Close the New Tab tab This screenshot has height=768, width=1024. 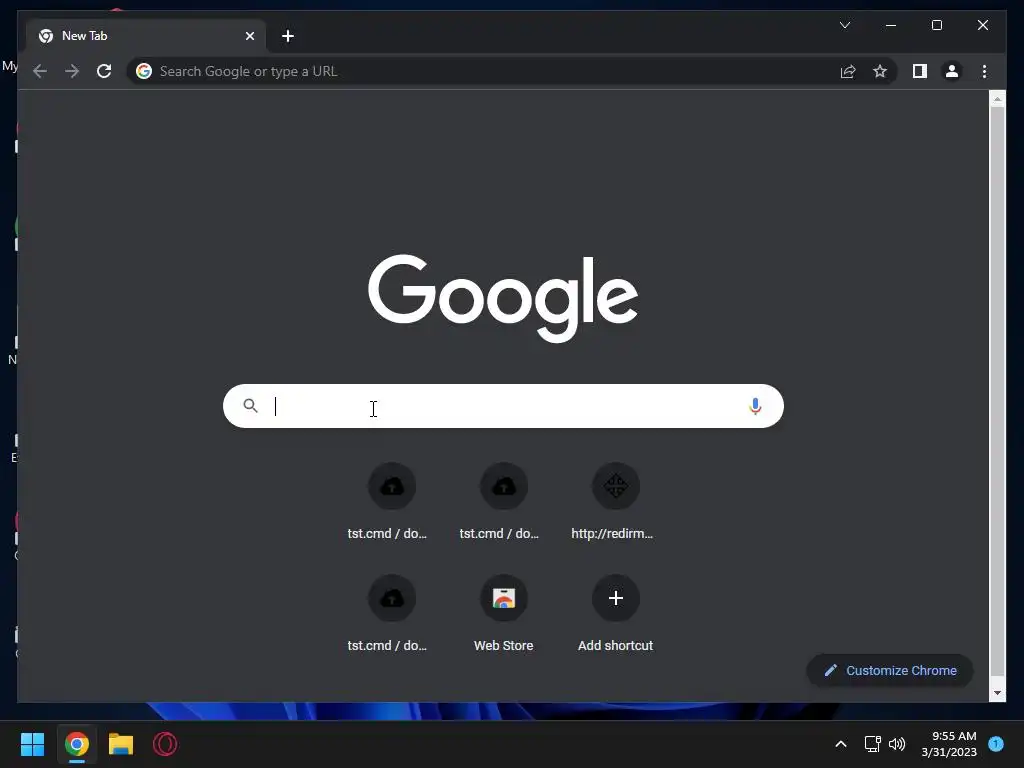point(249,36)
